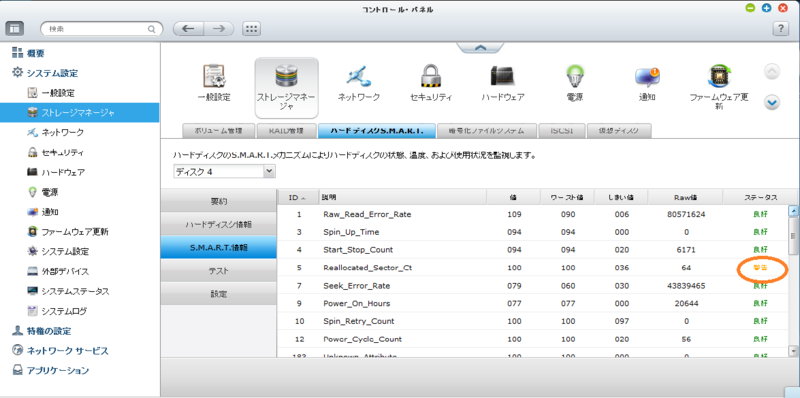The height and width of the screenshot is (398, 800).
Task: Open the テスト section
Action: coord(218,271)
